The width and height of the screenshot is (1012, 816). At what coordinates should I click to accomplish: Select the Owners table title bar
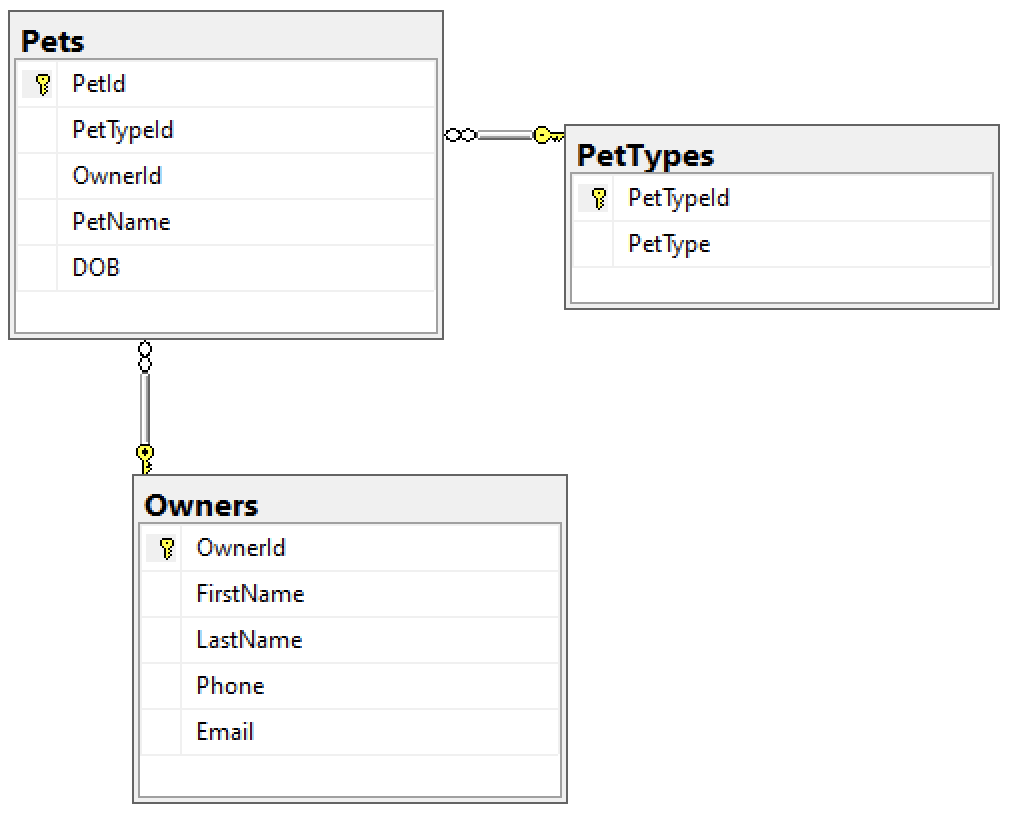pos(350,505)
